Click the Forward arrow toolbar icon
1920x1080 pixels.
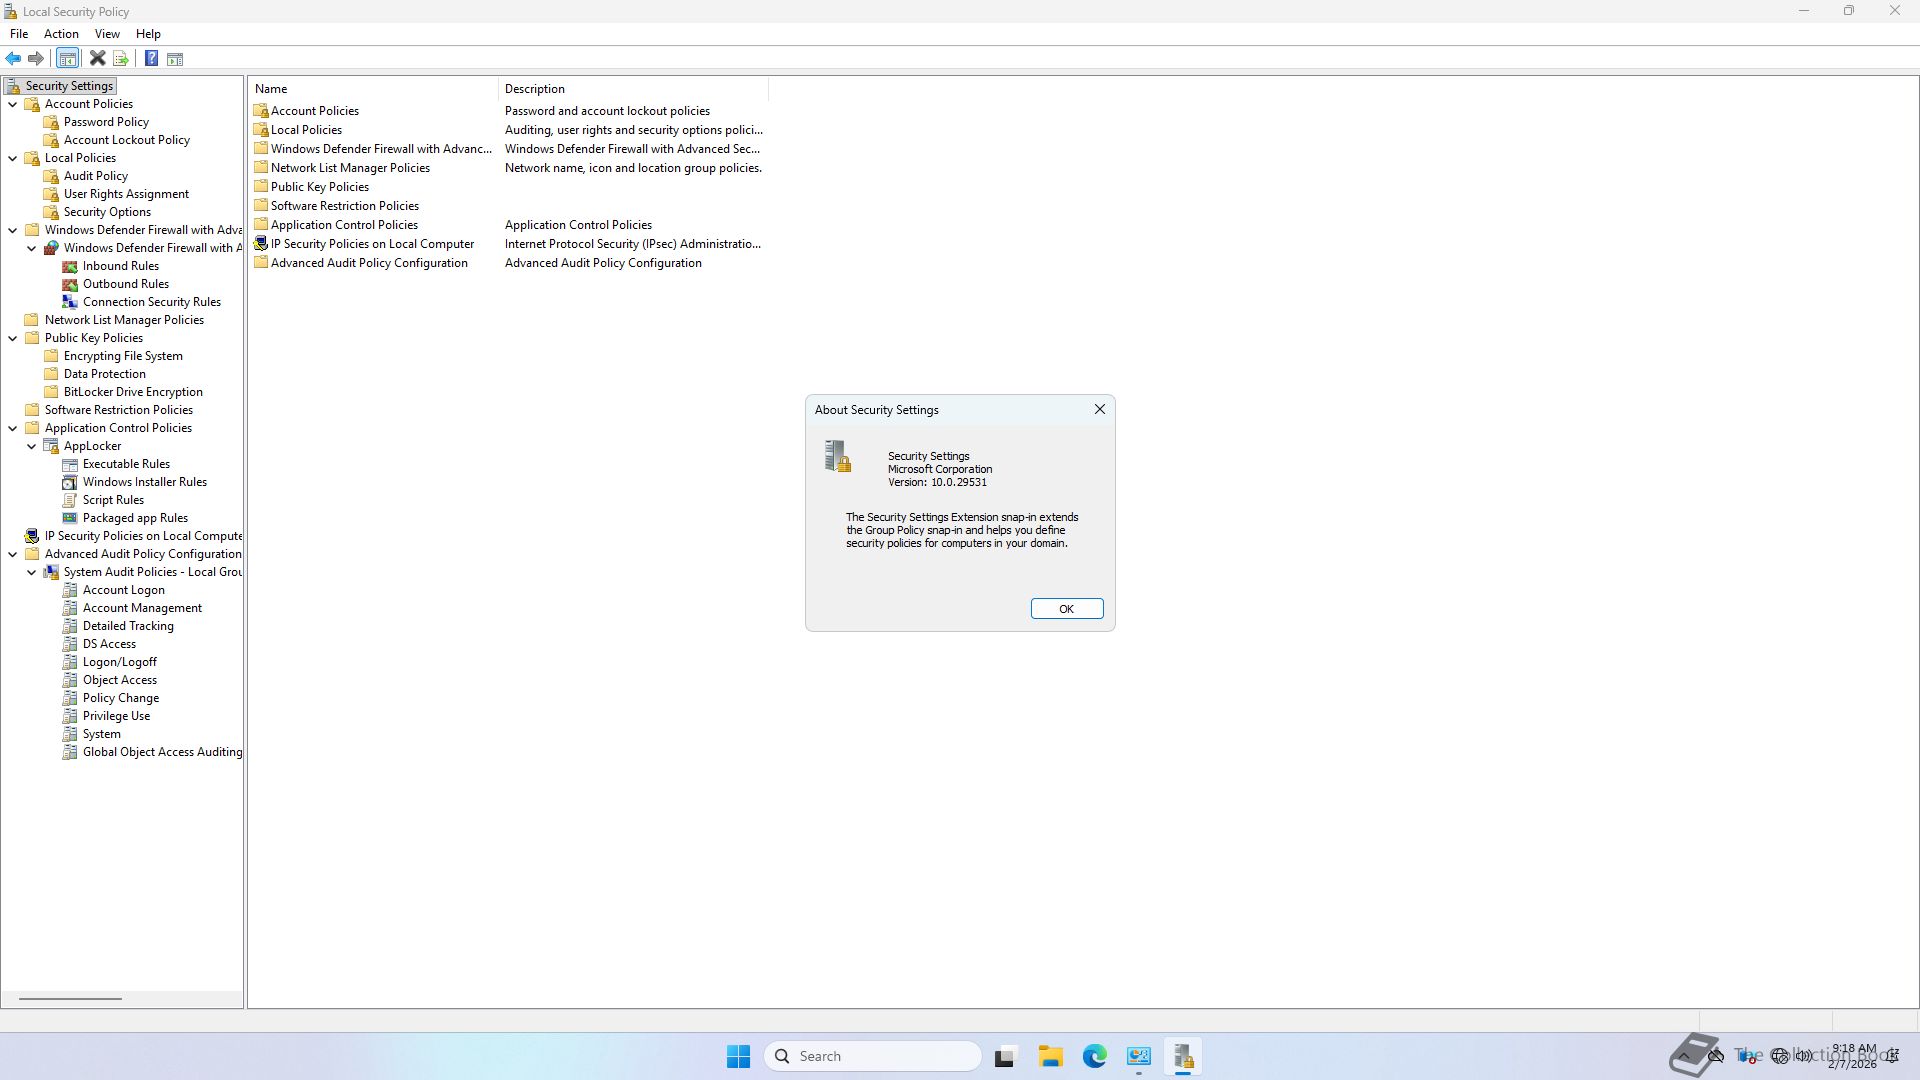pos(36,59)
